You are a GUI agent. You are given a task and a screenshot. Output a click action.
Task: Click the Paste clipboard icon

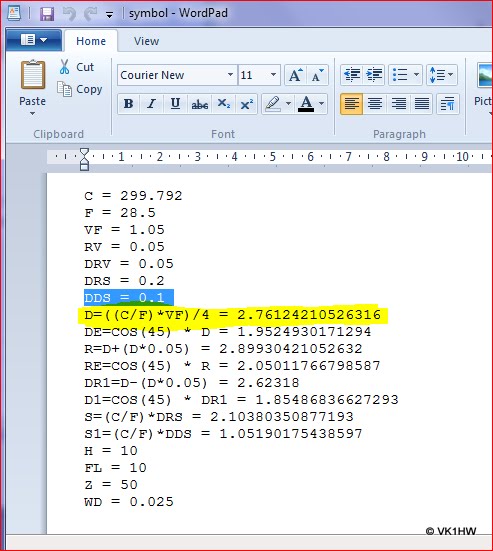tap(33, 75)
